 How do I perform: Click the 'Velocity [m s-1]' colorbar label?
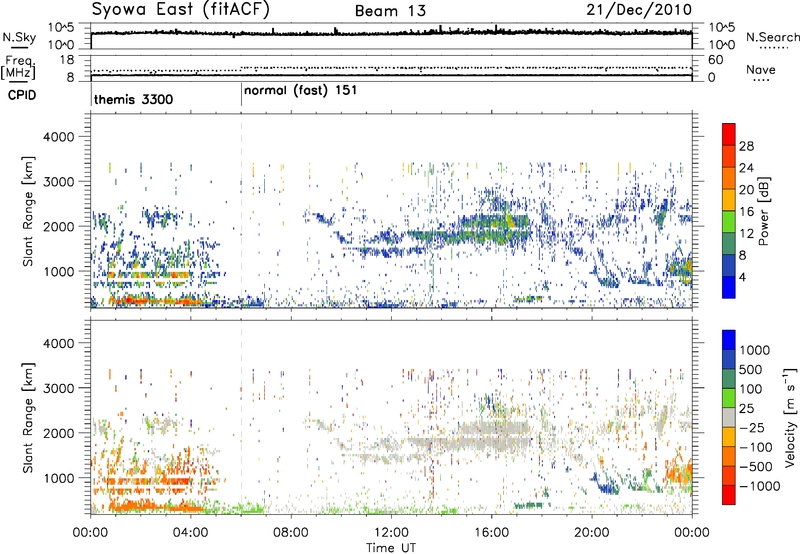(790, 417)
